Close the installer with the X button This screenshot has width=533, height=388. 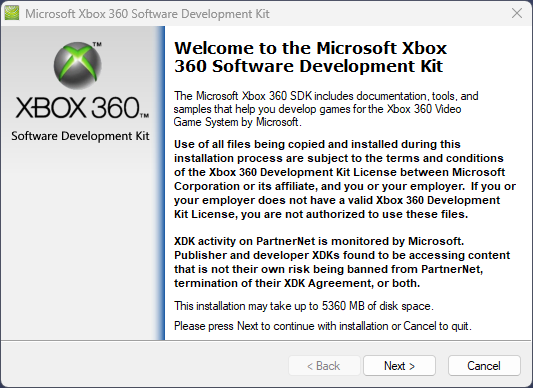click(x=517, y=13)
